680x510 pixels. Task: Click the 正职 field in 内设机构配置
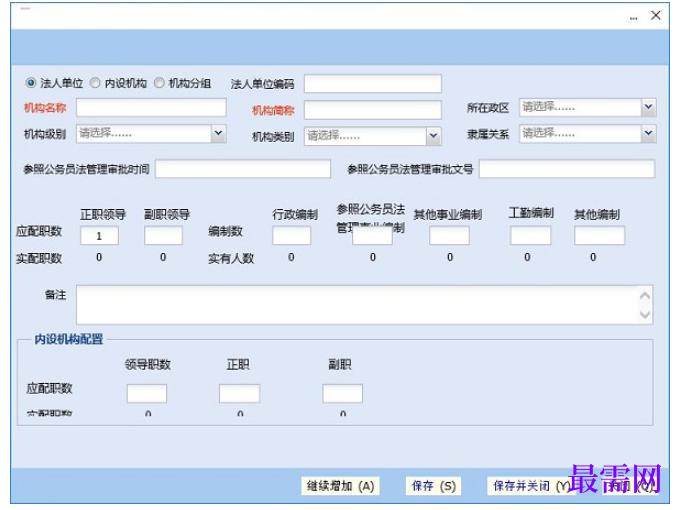239,393
